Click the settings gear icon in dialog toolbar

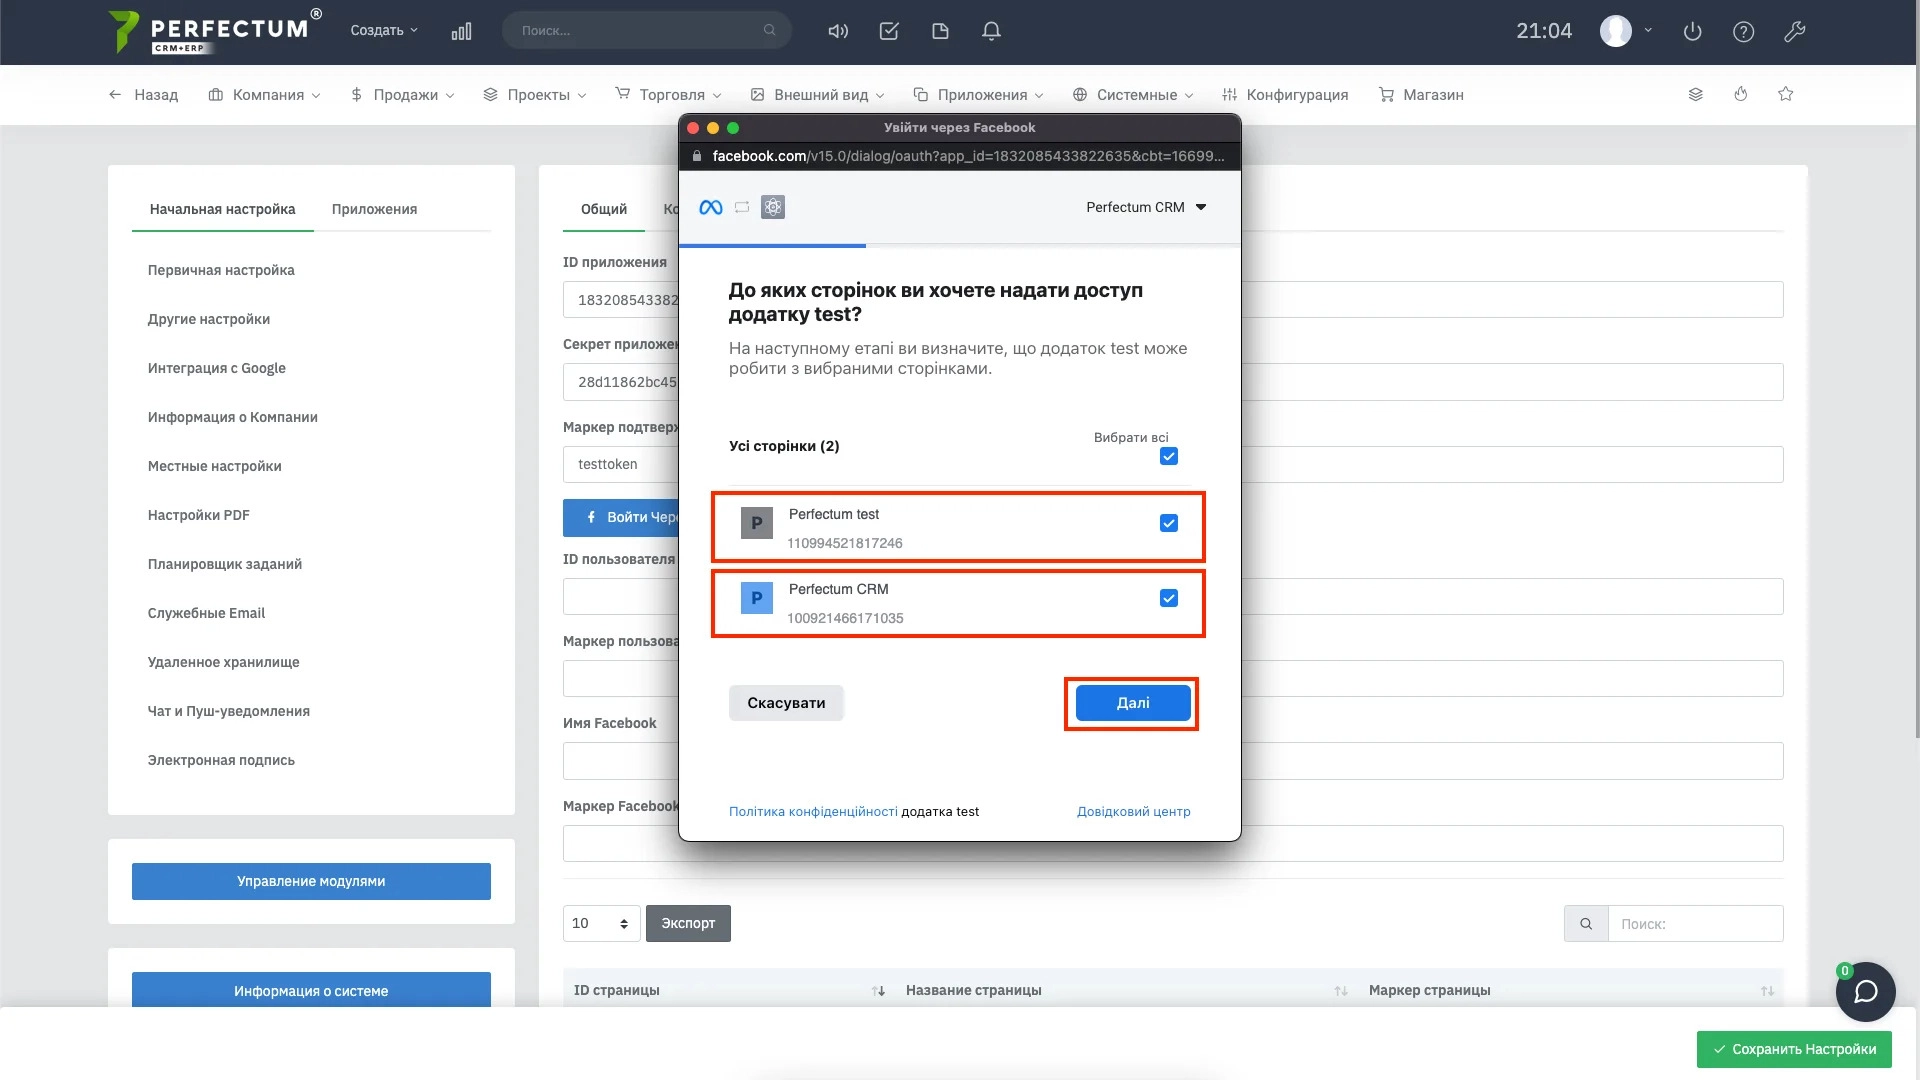tap(773, 206)
